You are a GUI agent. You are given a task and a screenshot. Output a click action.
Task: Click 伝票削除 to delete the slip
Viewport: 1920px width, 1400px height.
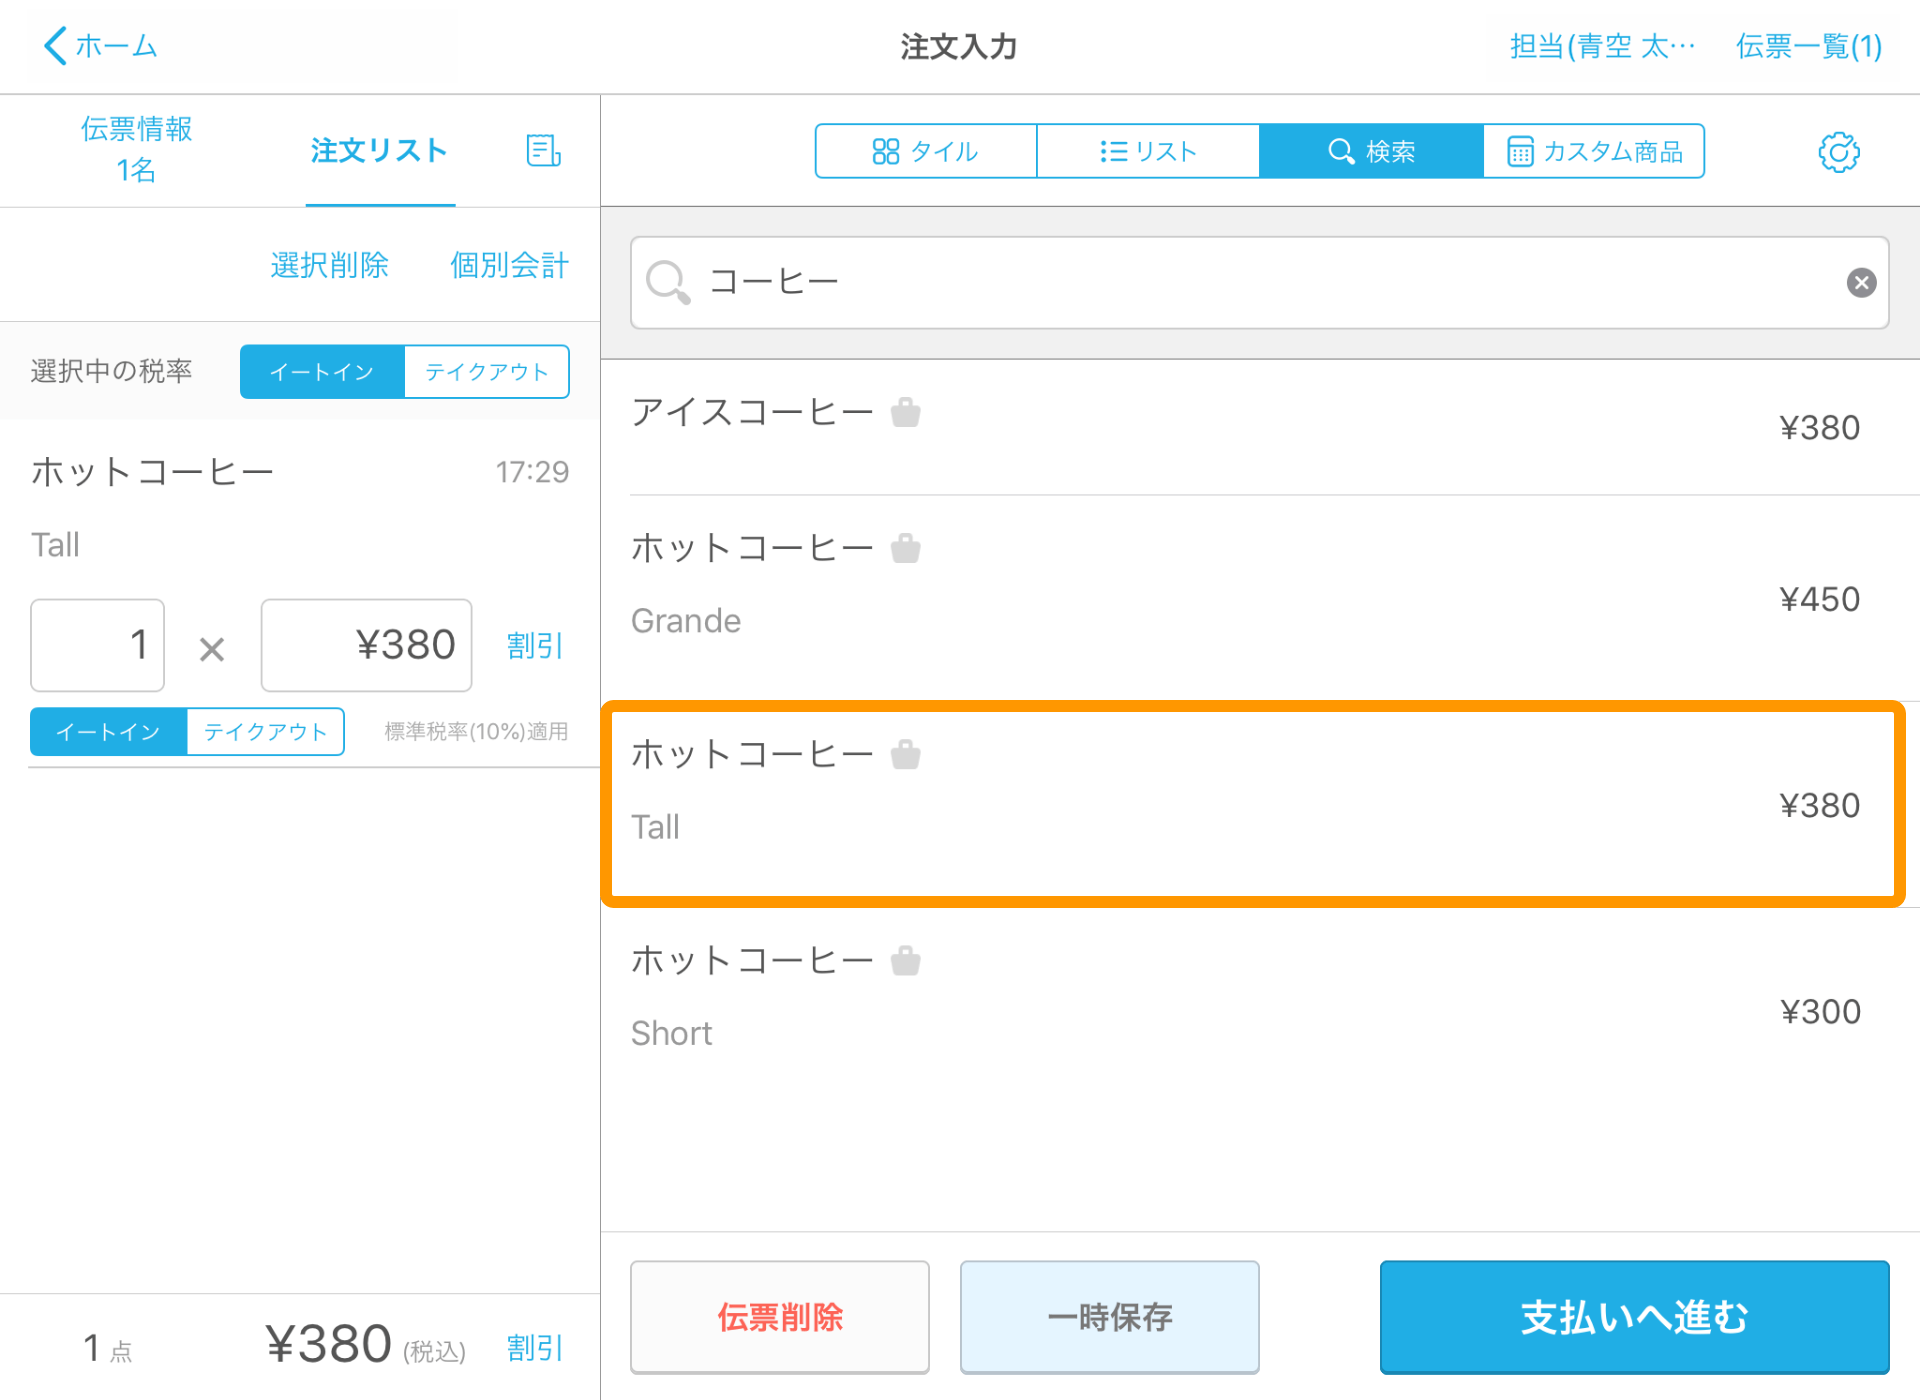[779, 1317]
